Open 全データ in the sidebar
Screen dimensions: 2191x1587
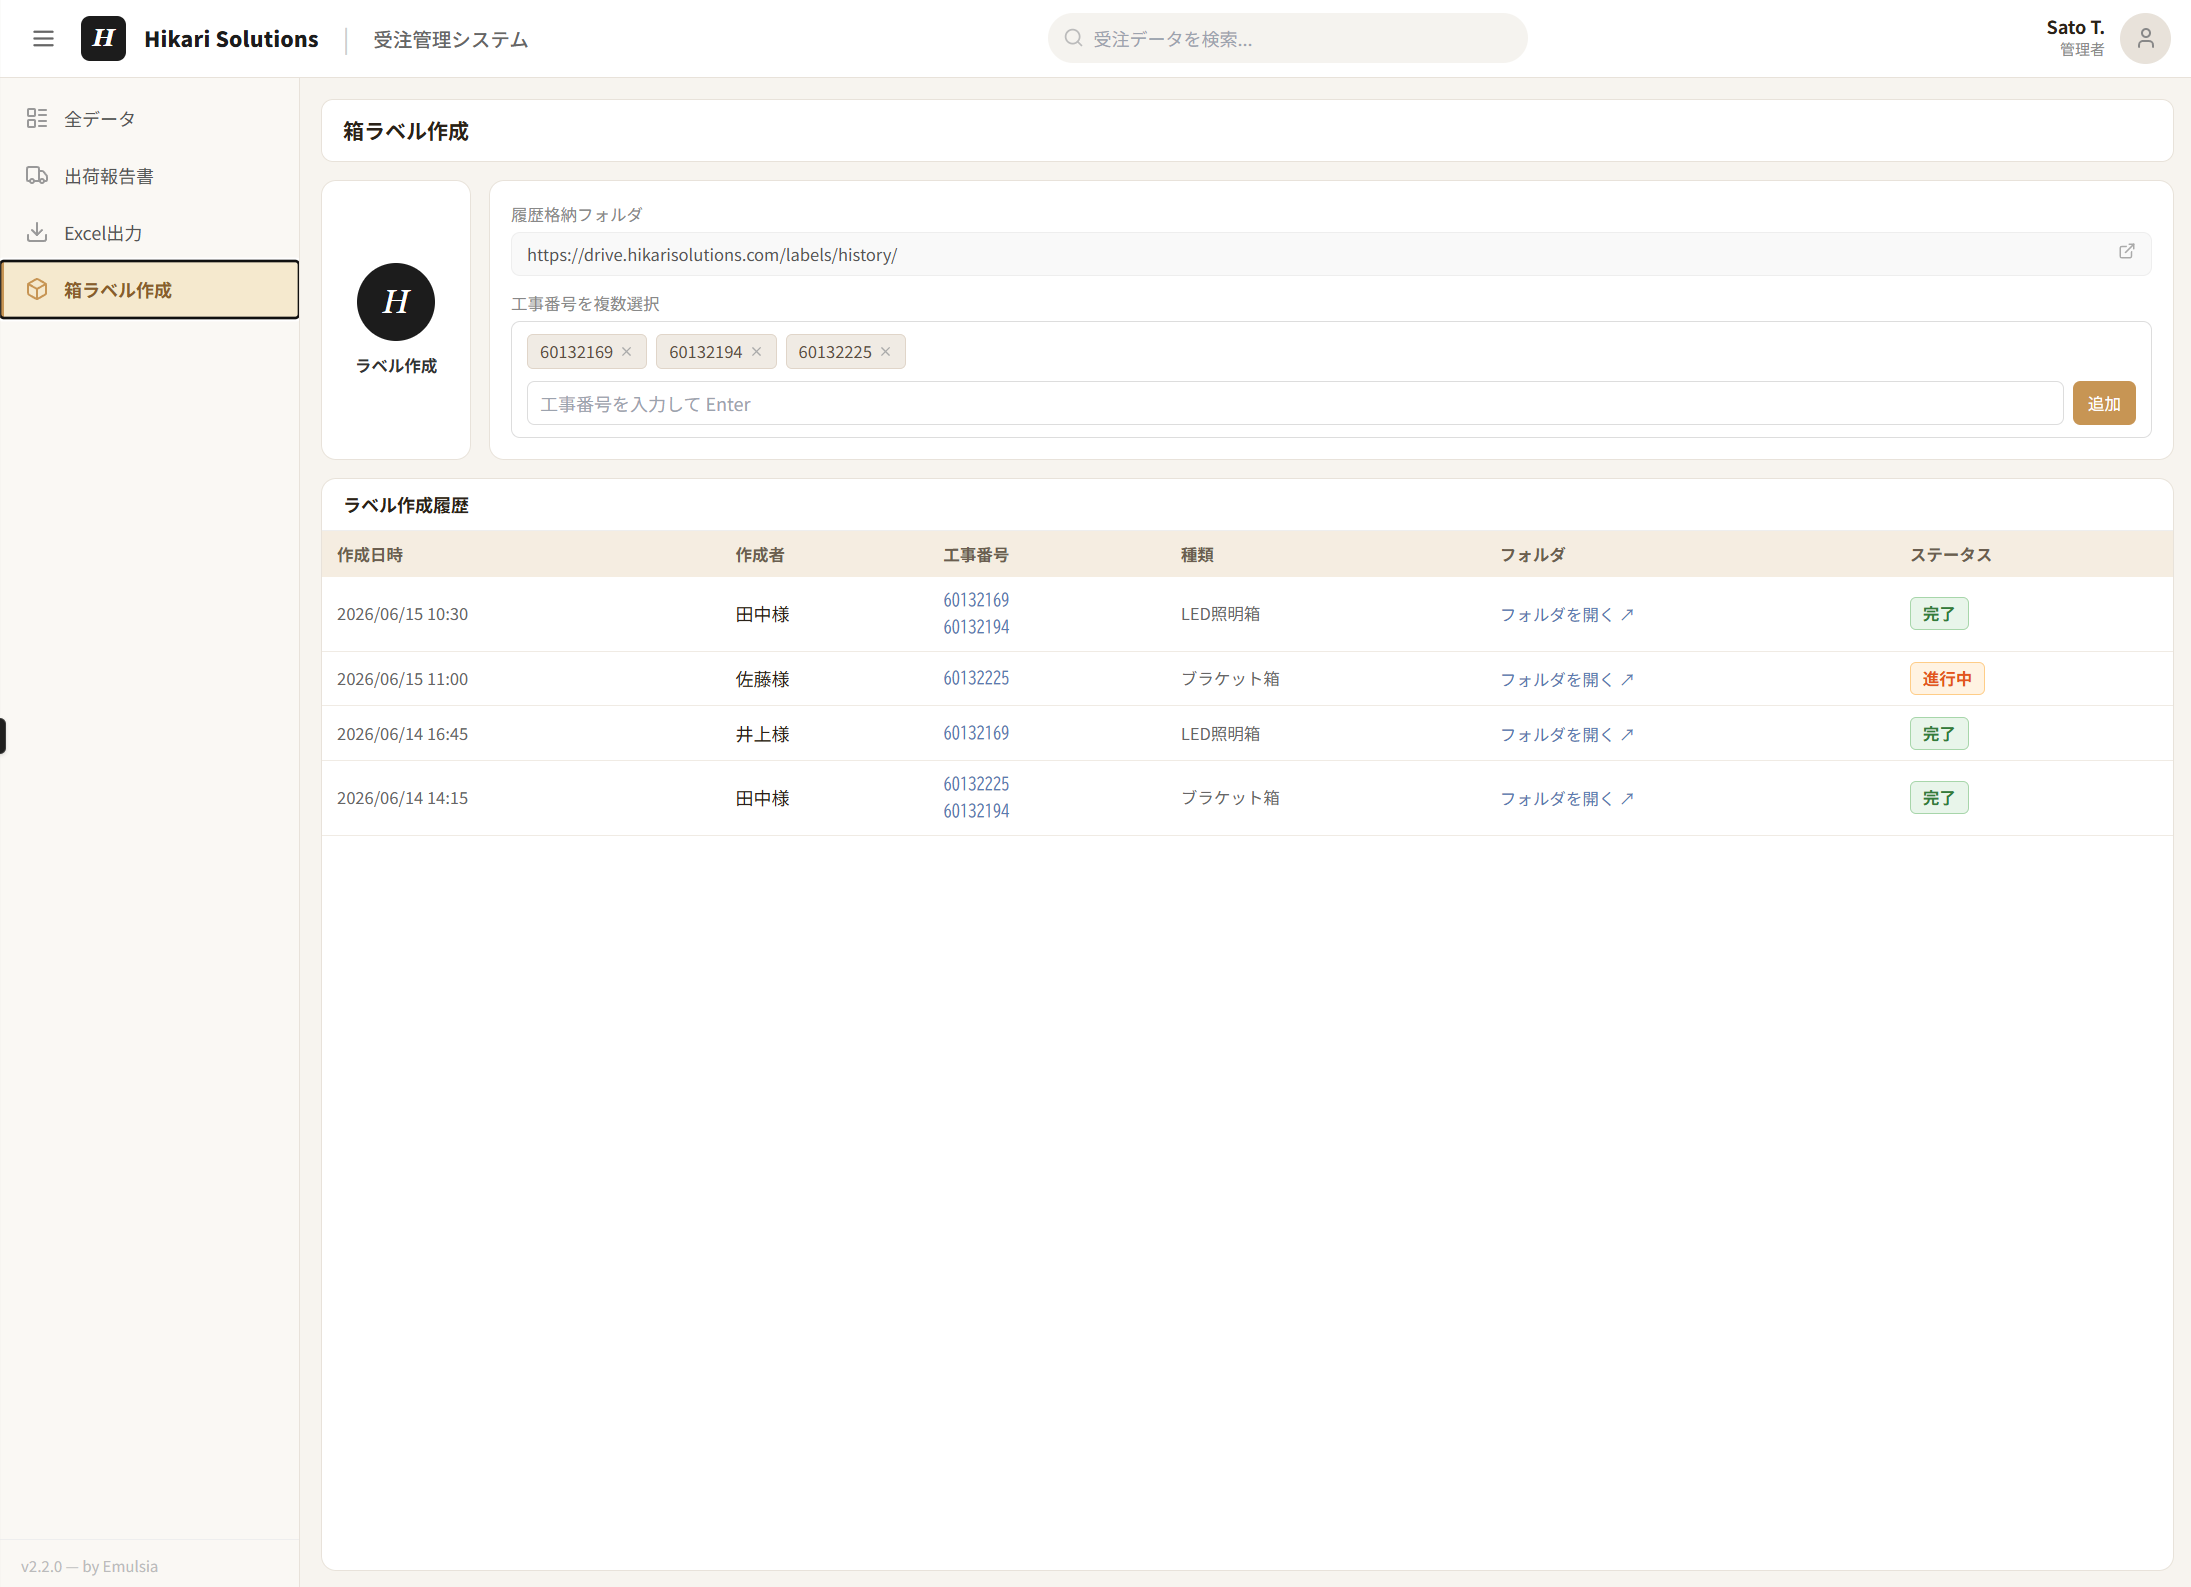click(150, 119)
